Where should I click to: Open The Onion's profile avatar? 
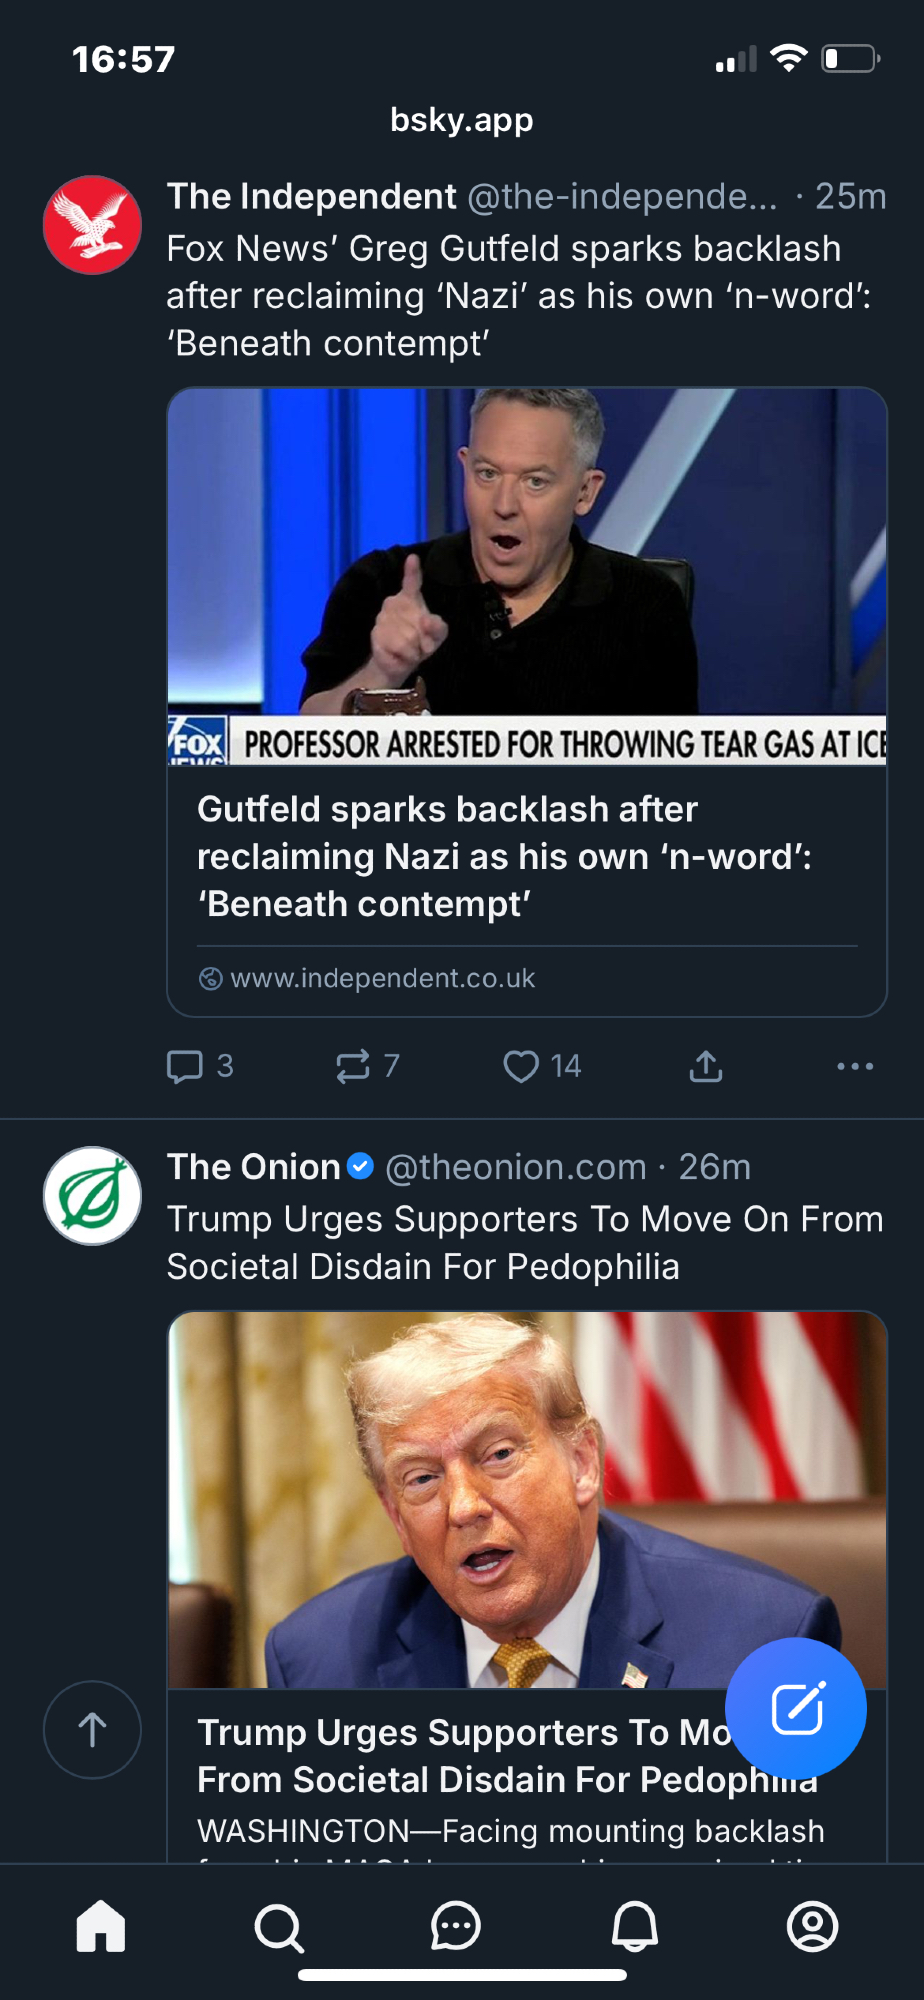[x=92, y=1196]
